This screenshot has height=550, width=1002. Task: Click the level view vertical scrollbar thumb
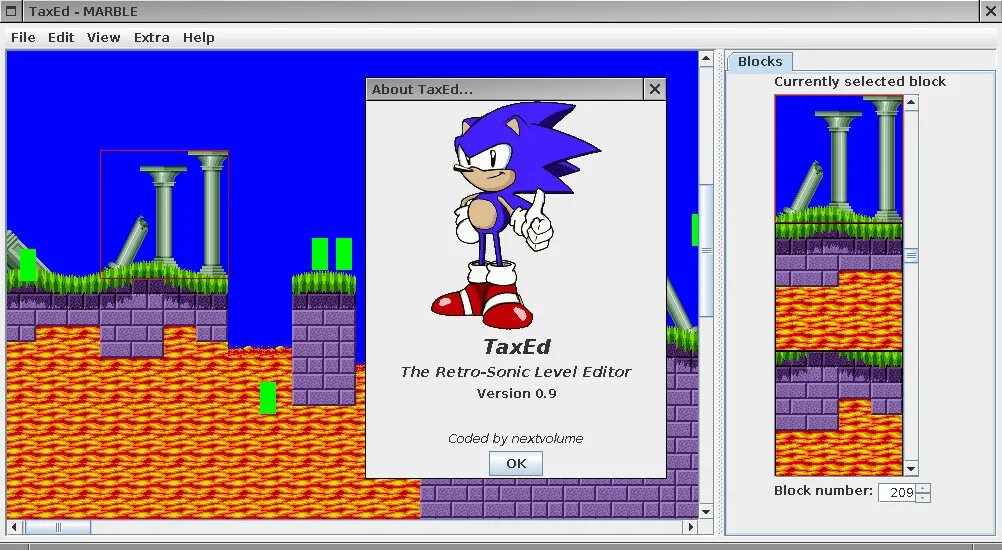click(705, 250)
